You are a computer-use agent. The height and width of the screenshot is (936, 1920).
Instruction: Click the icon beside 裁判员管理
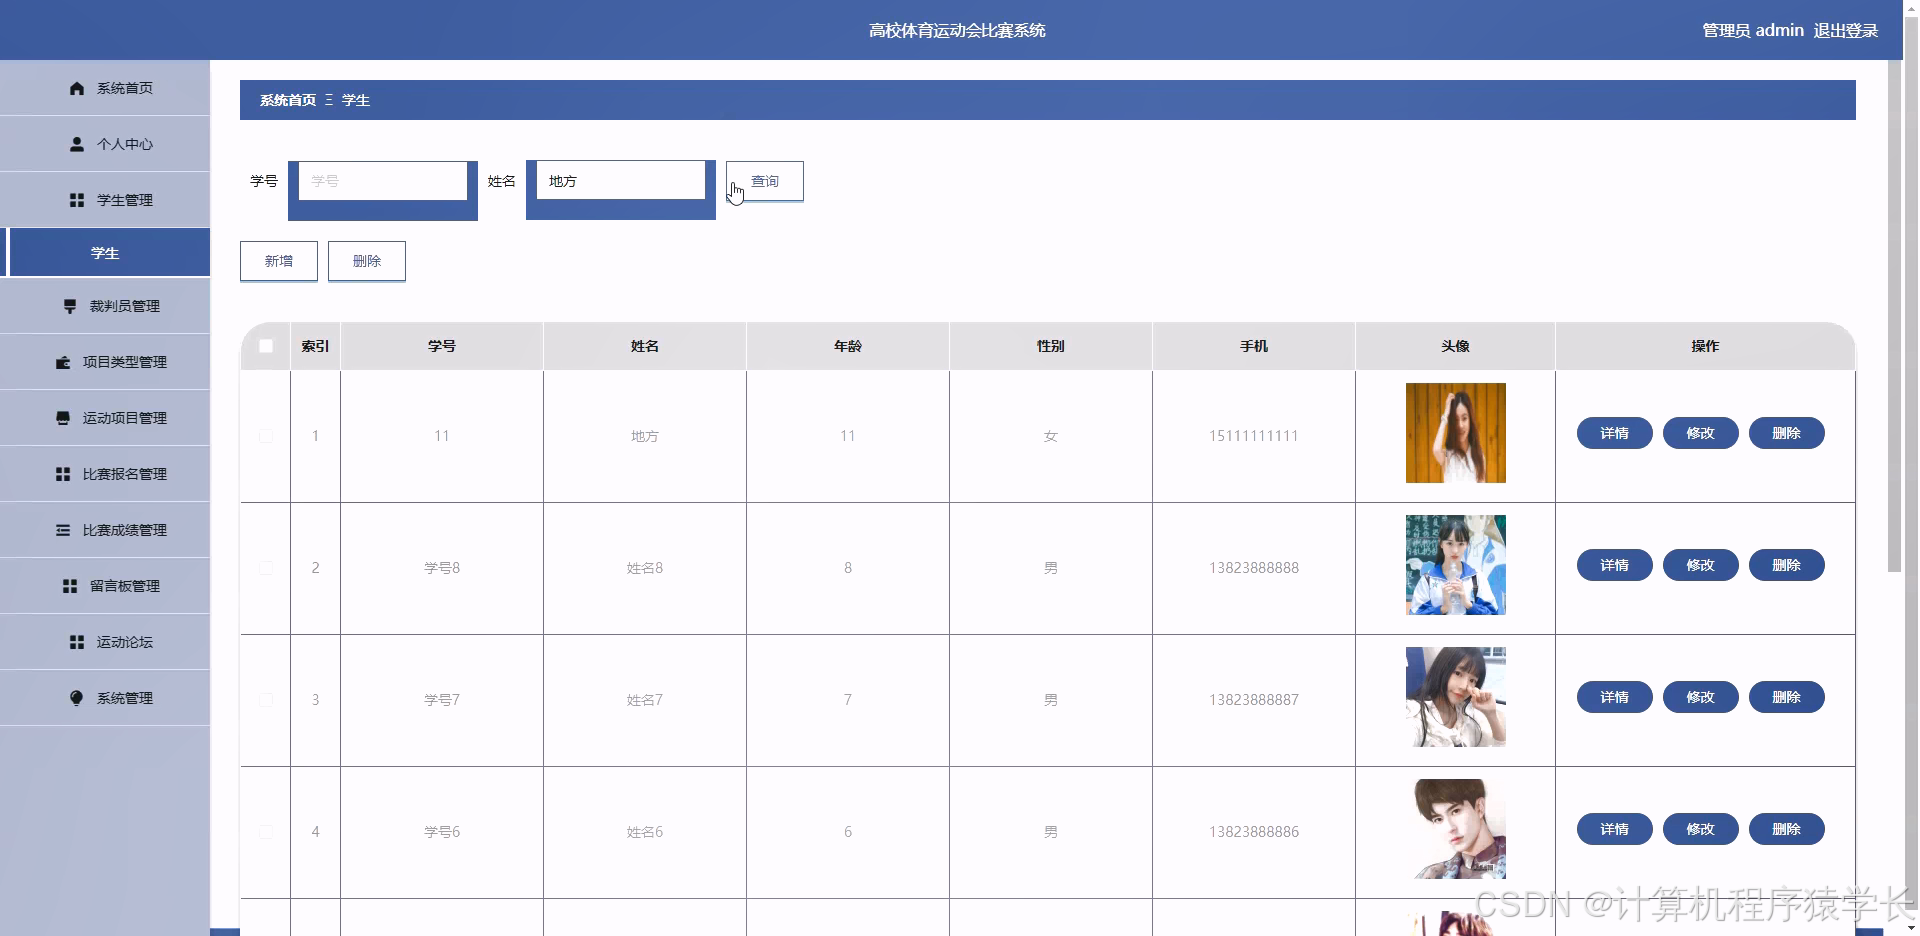[x=70, y=306]
